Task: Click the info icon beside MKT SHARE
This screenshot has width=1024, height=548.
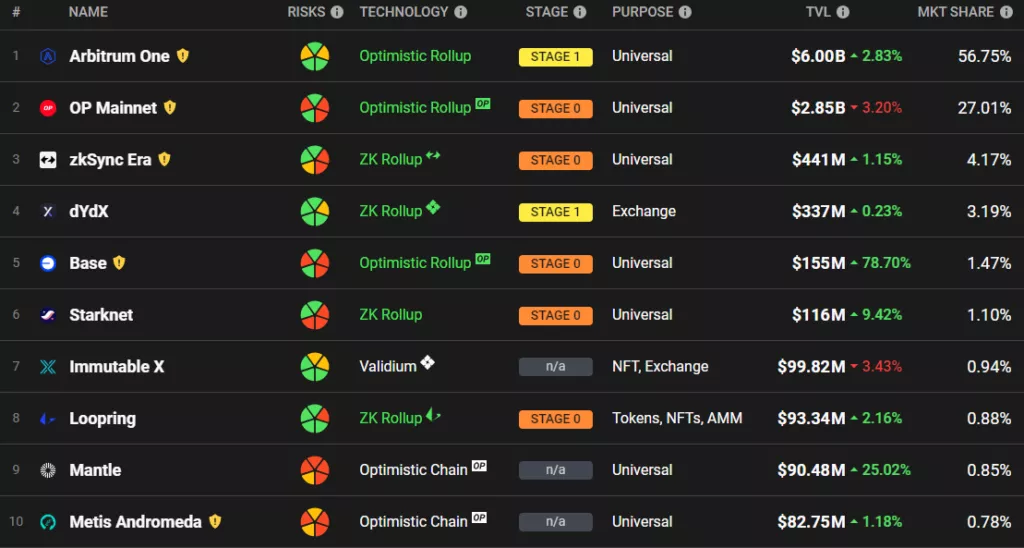Action: (x=1006, y=12)
